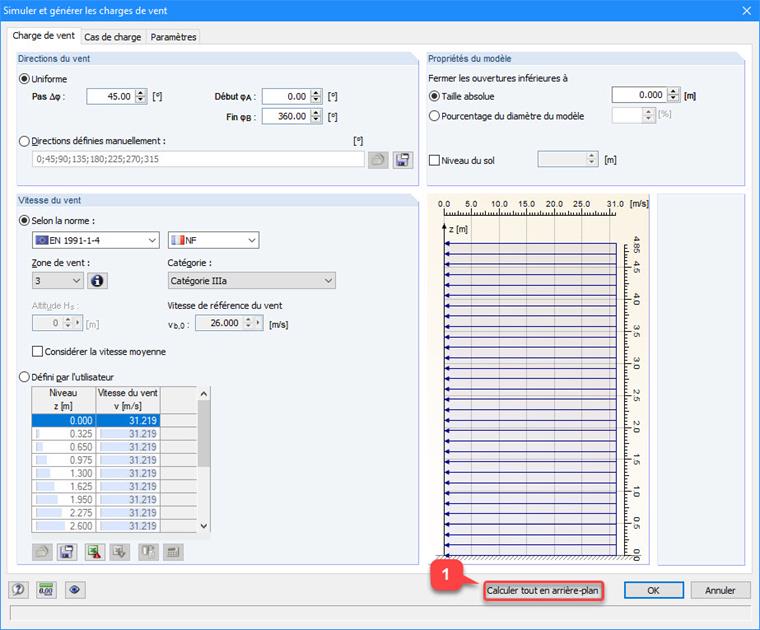Click the last table icon below the table

click(x=173, y=552)
